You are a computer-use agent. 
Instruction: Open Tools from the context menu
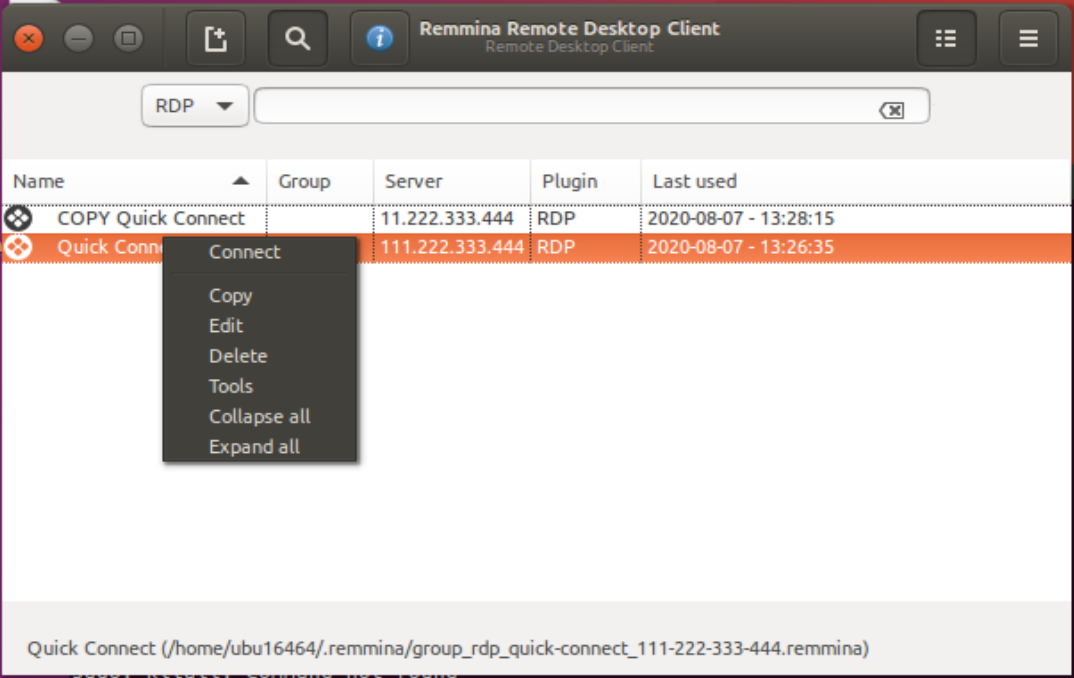point(231,386)
